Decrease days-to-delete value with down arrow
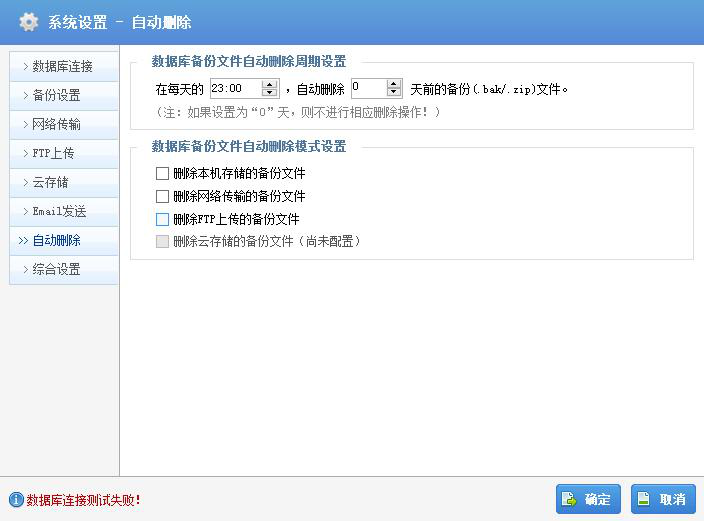 click(x=394, y=92)
